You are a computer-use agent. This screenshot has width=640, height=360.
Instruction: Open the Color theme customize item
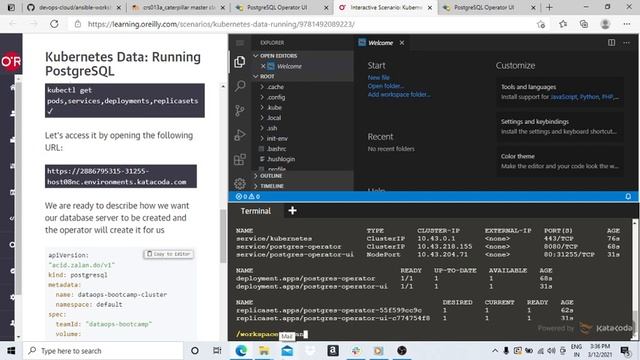click(560, 161)
